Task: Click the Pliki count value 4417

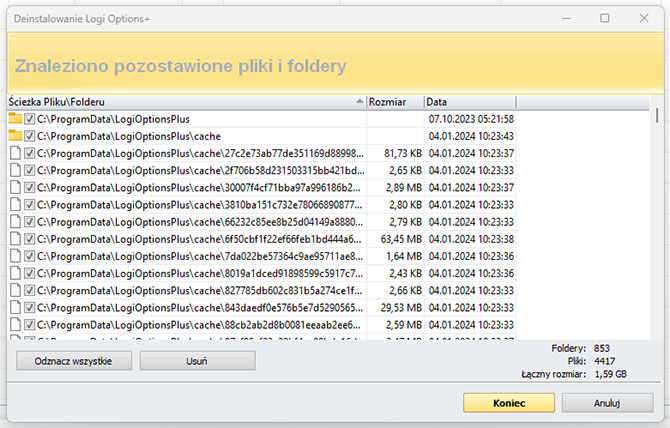Action: (604, 361)
